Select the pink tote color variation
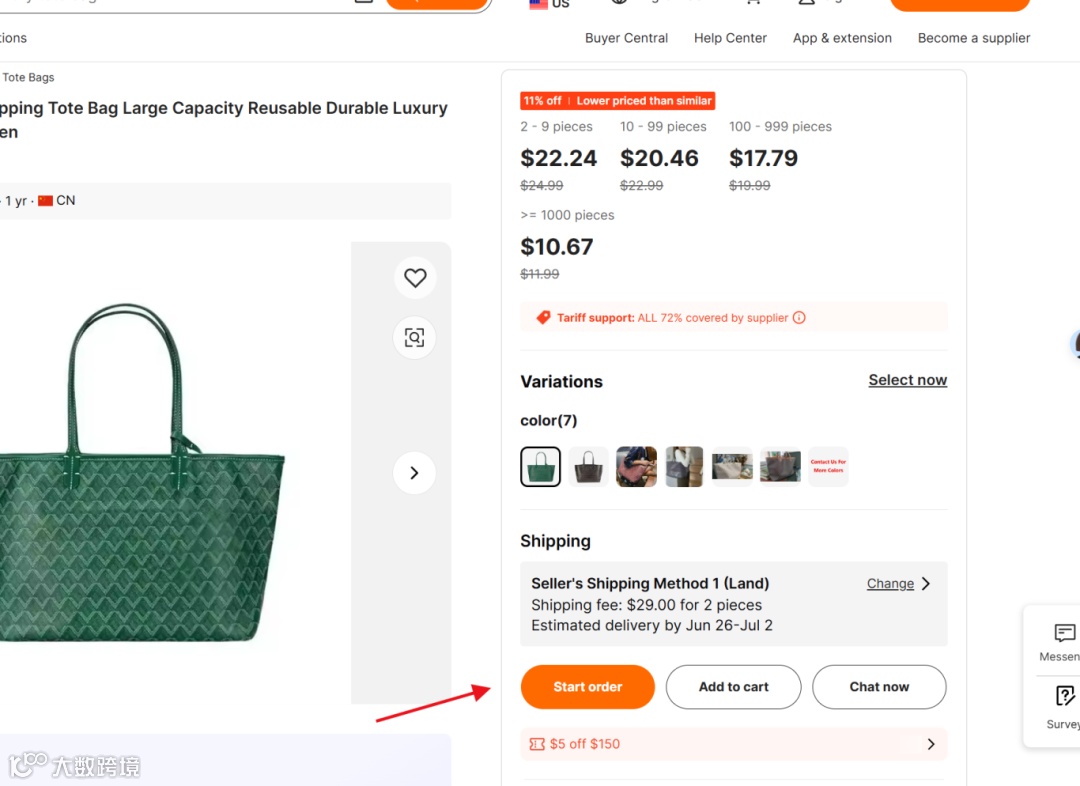The width and height of the screenshot is (1080, 786). coord(637,467)
